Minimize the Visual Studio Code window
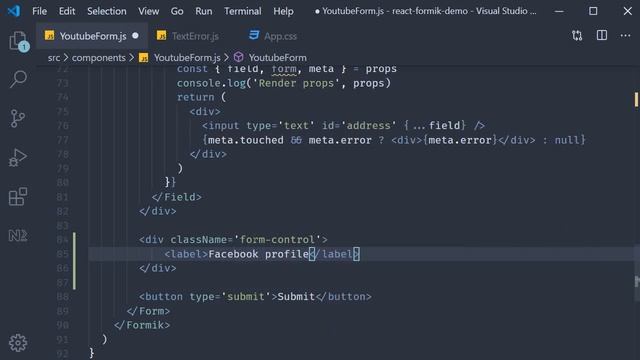 coord(559,11)
